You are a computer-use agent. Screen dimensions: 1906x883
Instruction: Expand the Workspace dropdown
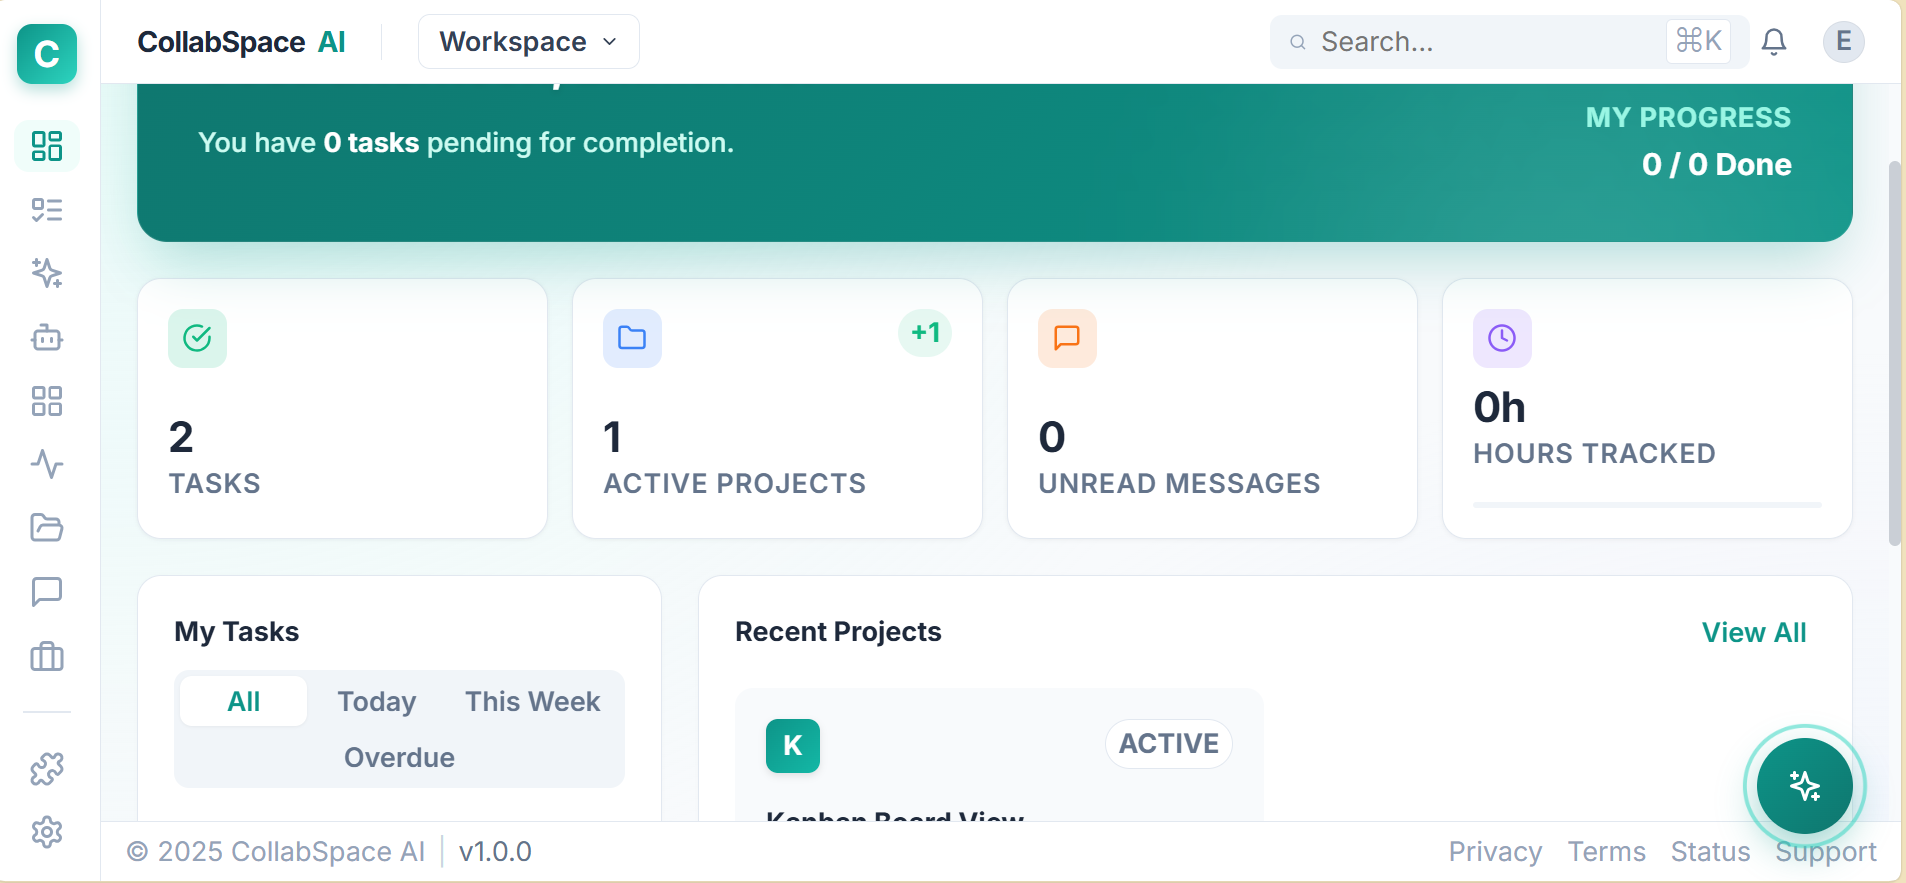(529, 42)
